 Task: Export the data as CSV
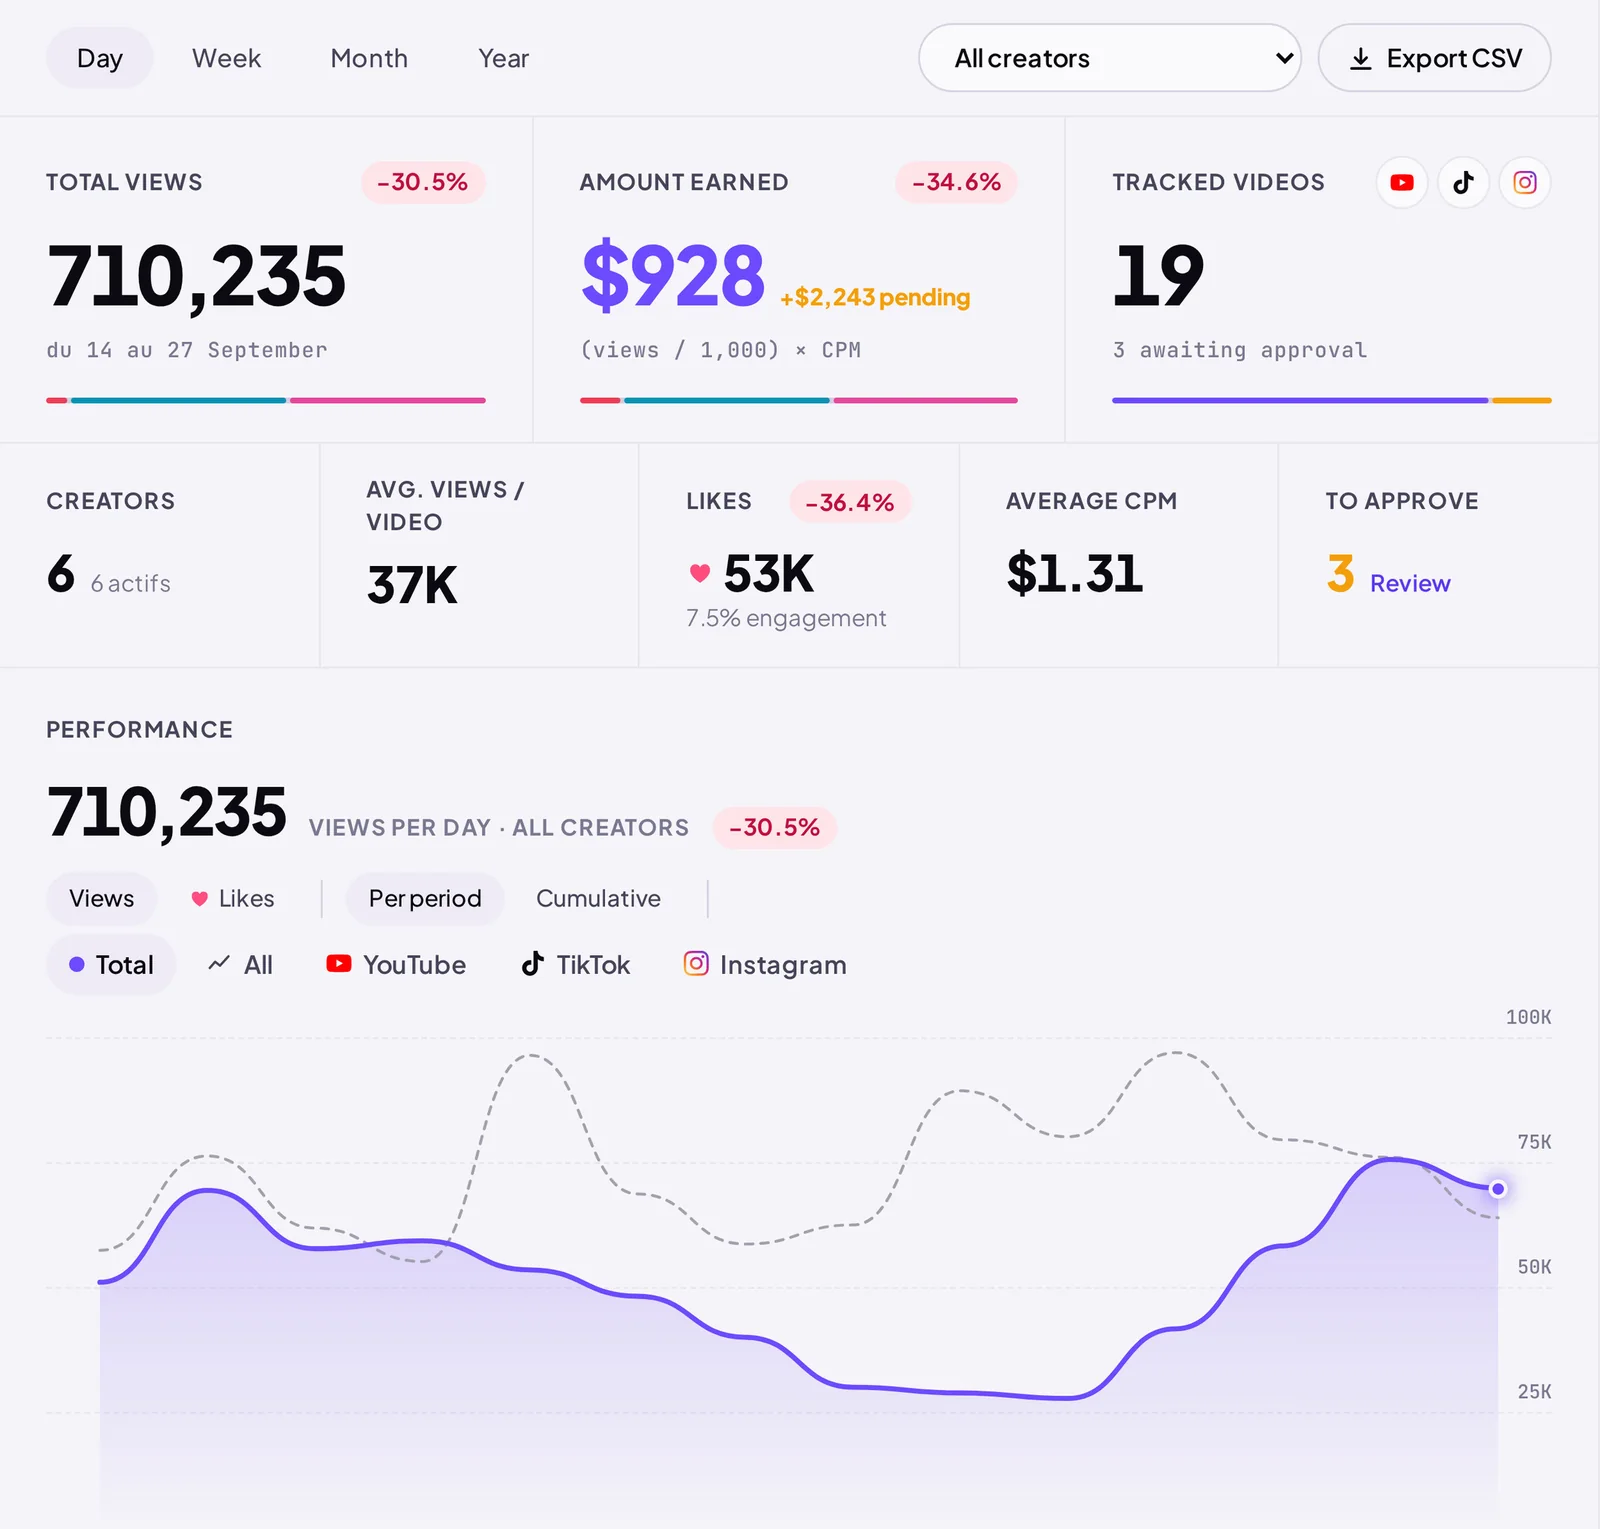point(1434,58)
